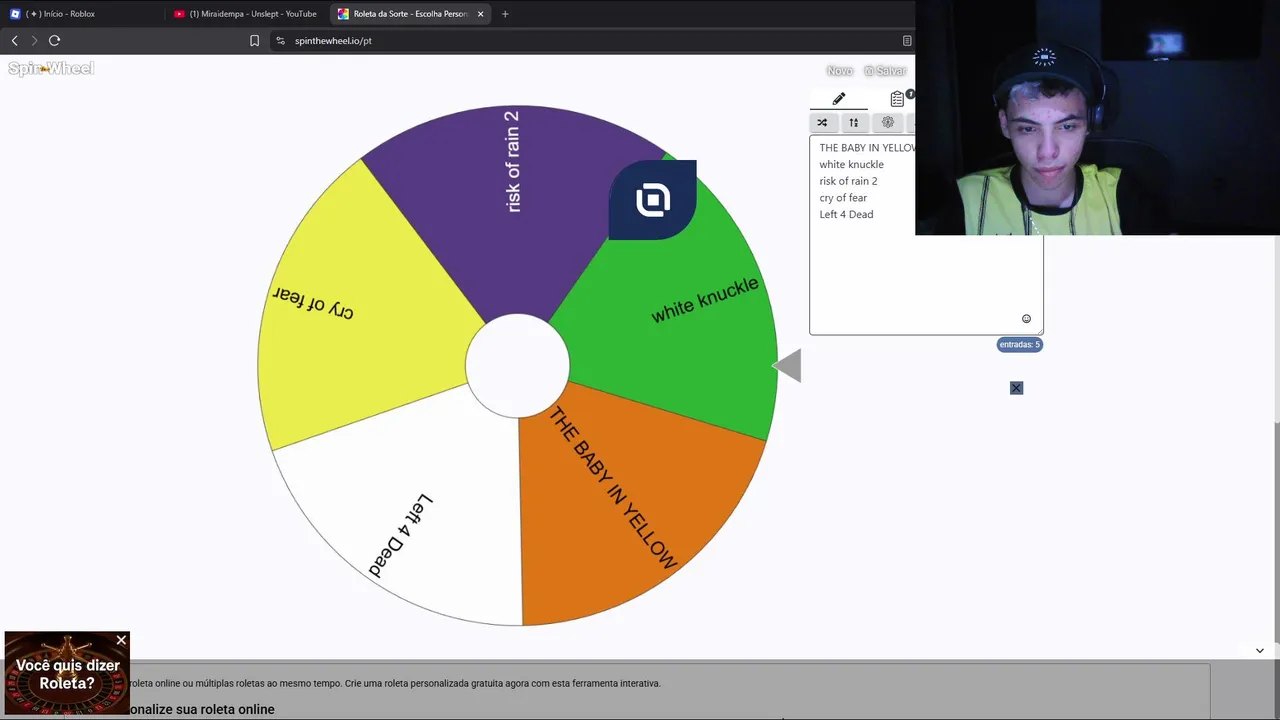1280x720 pixels.
Task: Click the bookmark icon near the address bar
Action: (x=254, y=41)
